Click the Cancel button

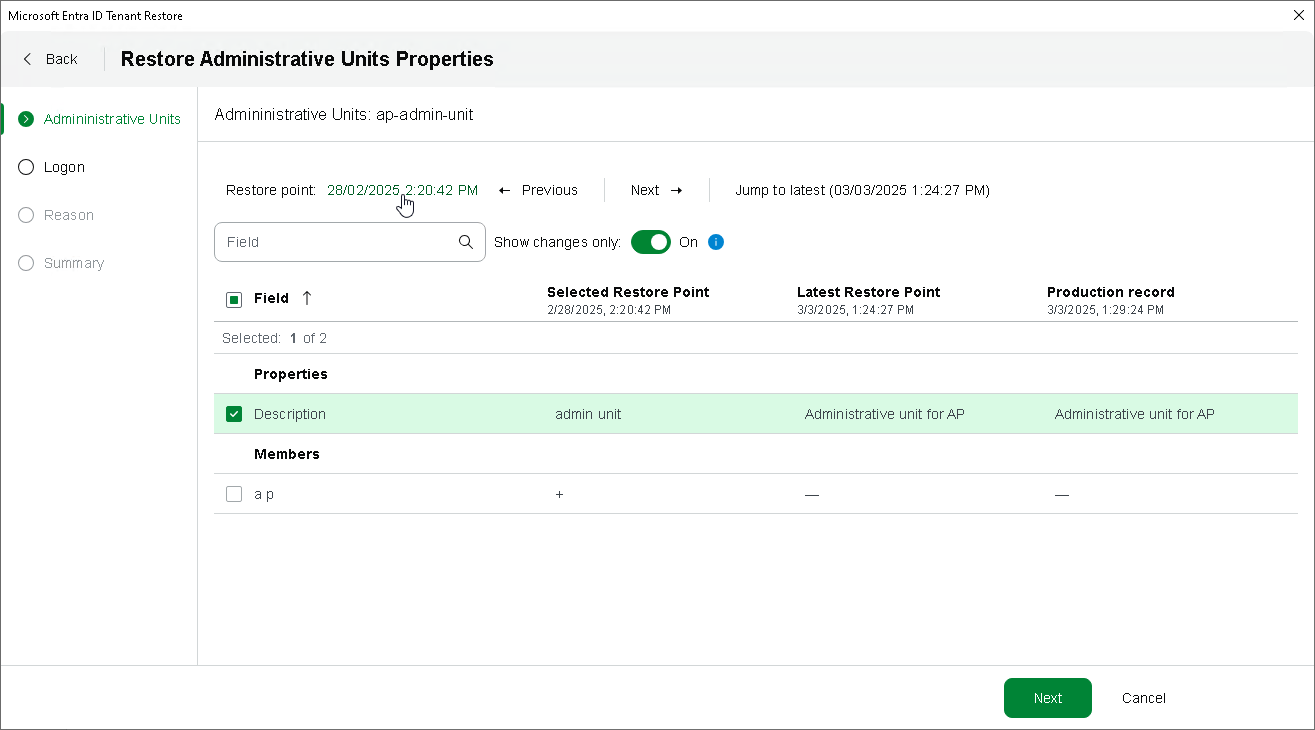click(x=1143, y=698)
